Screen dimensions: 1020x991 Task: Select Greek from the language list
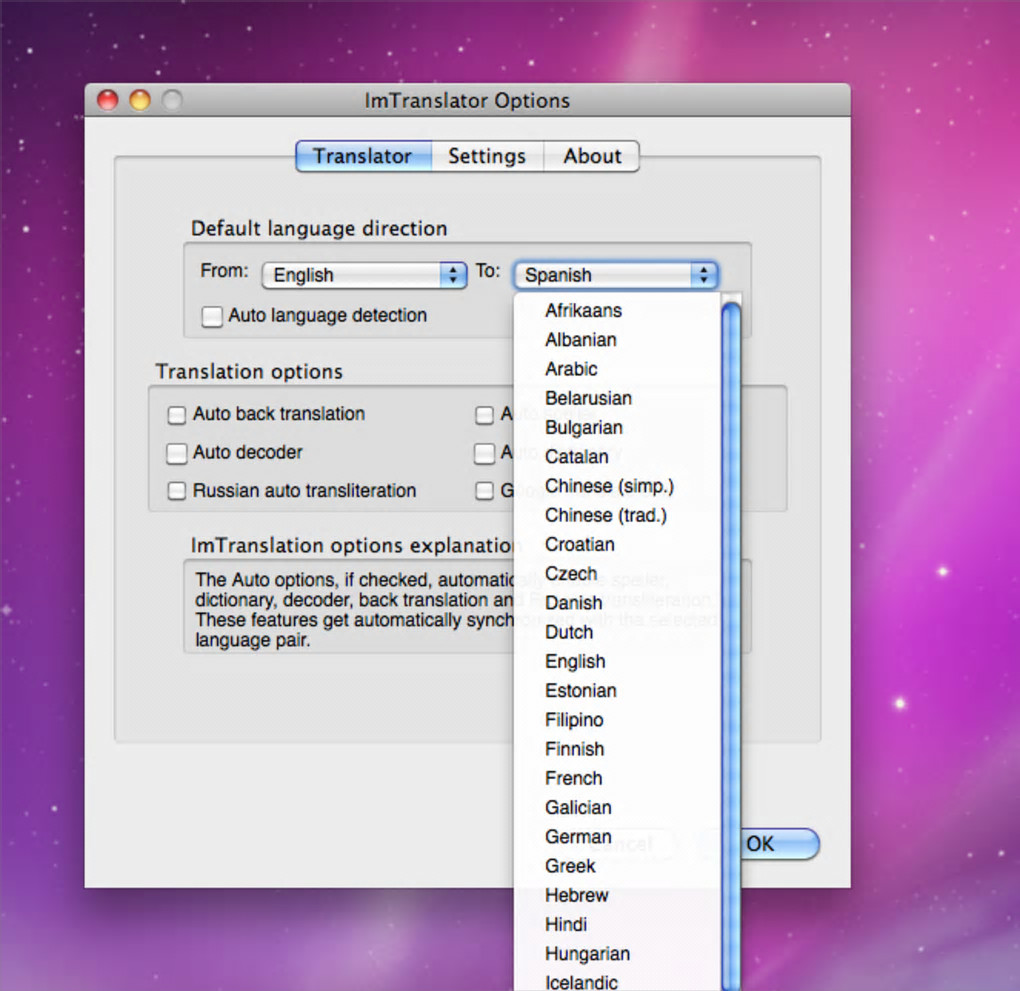tap(618, 867)
